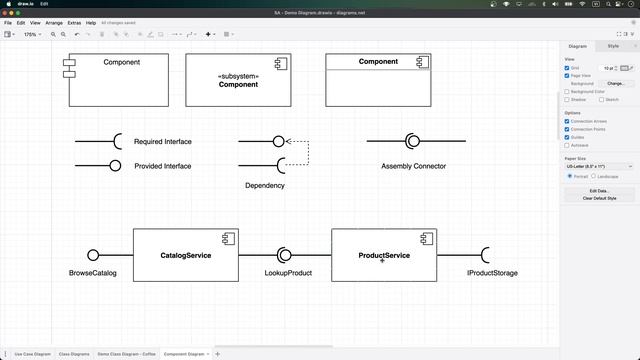This screenshot has height=360, width=640.
Task: Switch to Demo Class Diagram - Coffee tab
Action: point(127,354)
